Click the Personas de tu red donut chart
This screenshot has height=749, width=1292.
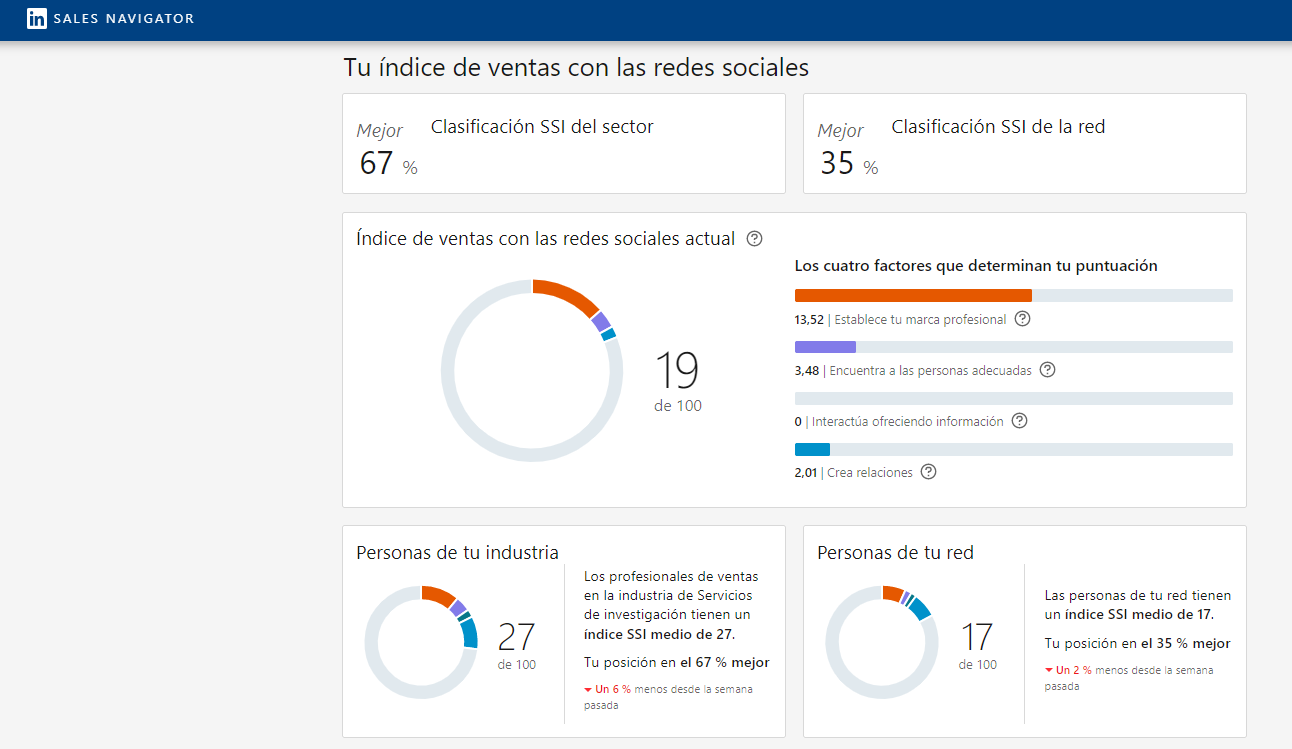(881, 642)
